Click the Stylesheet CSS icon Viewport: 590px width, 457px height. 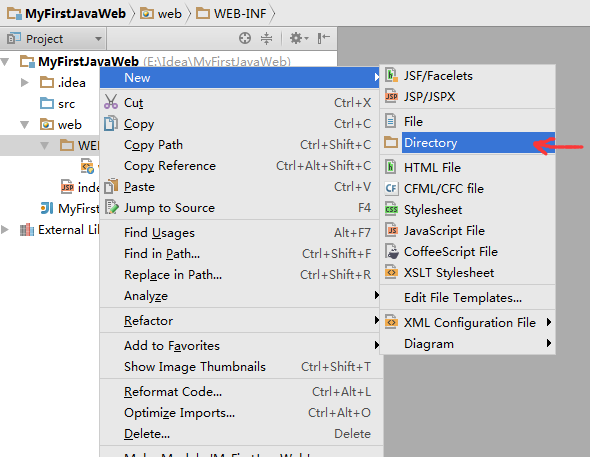point(391,209)
